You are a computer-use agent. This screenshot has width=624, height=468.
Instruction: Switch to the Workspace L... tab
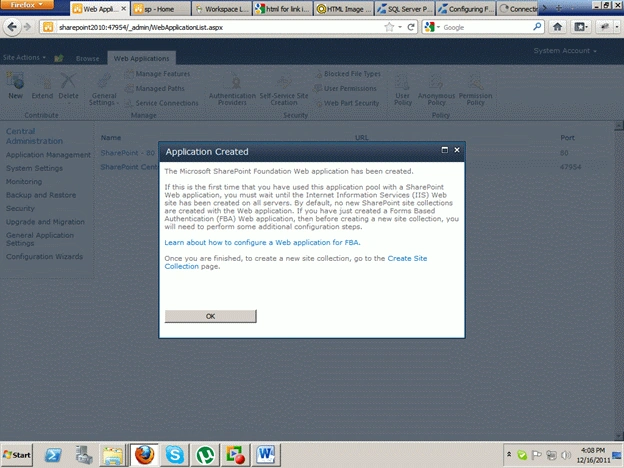coord(221,9)
